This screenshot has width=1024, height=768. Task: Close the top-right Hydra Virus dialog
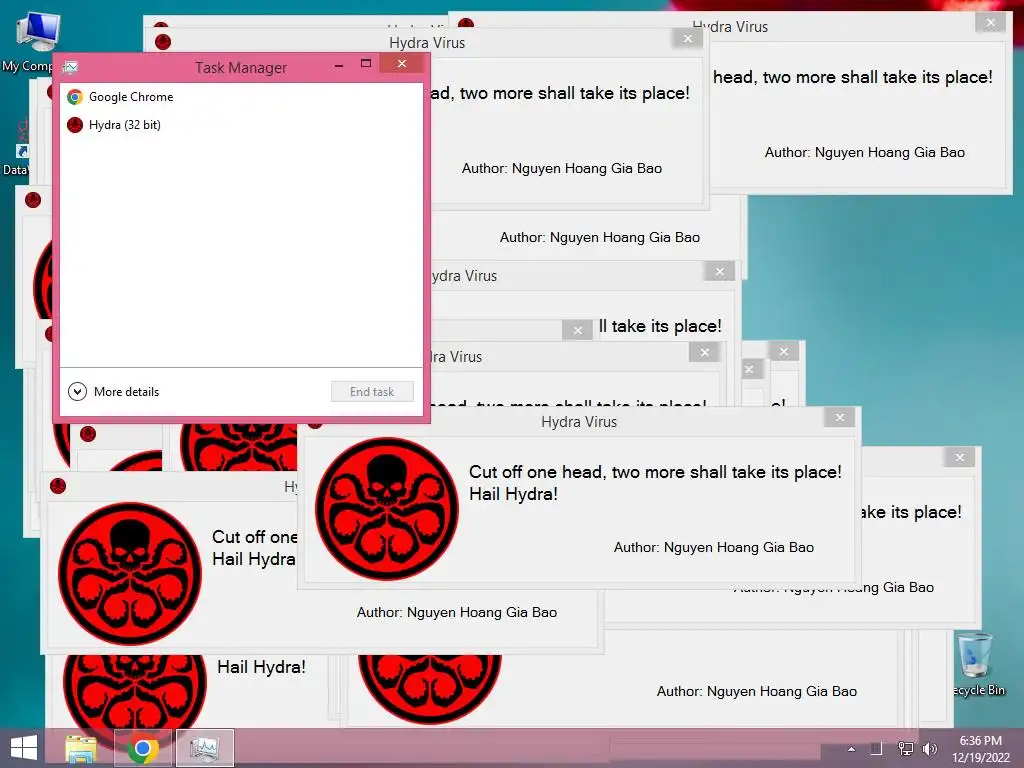[x=991, y=23]
